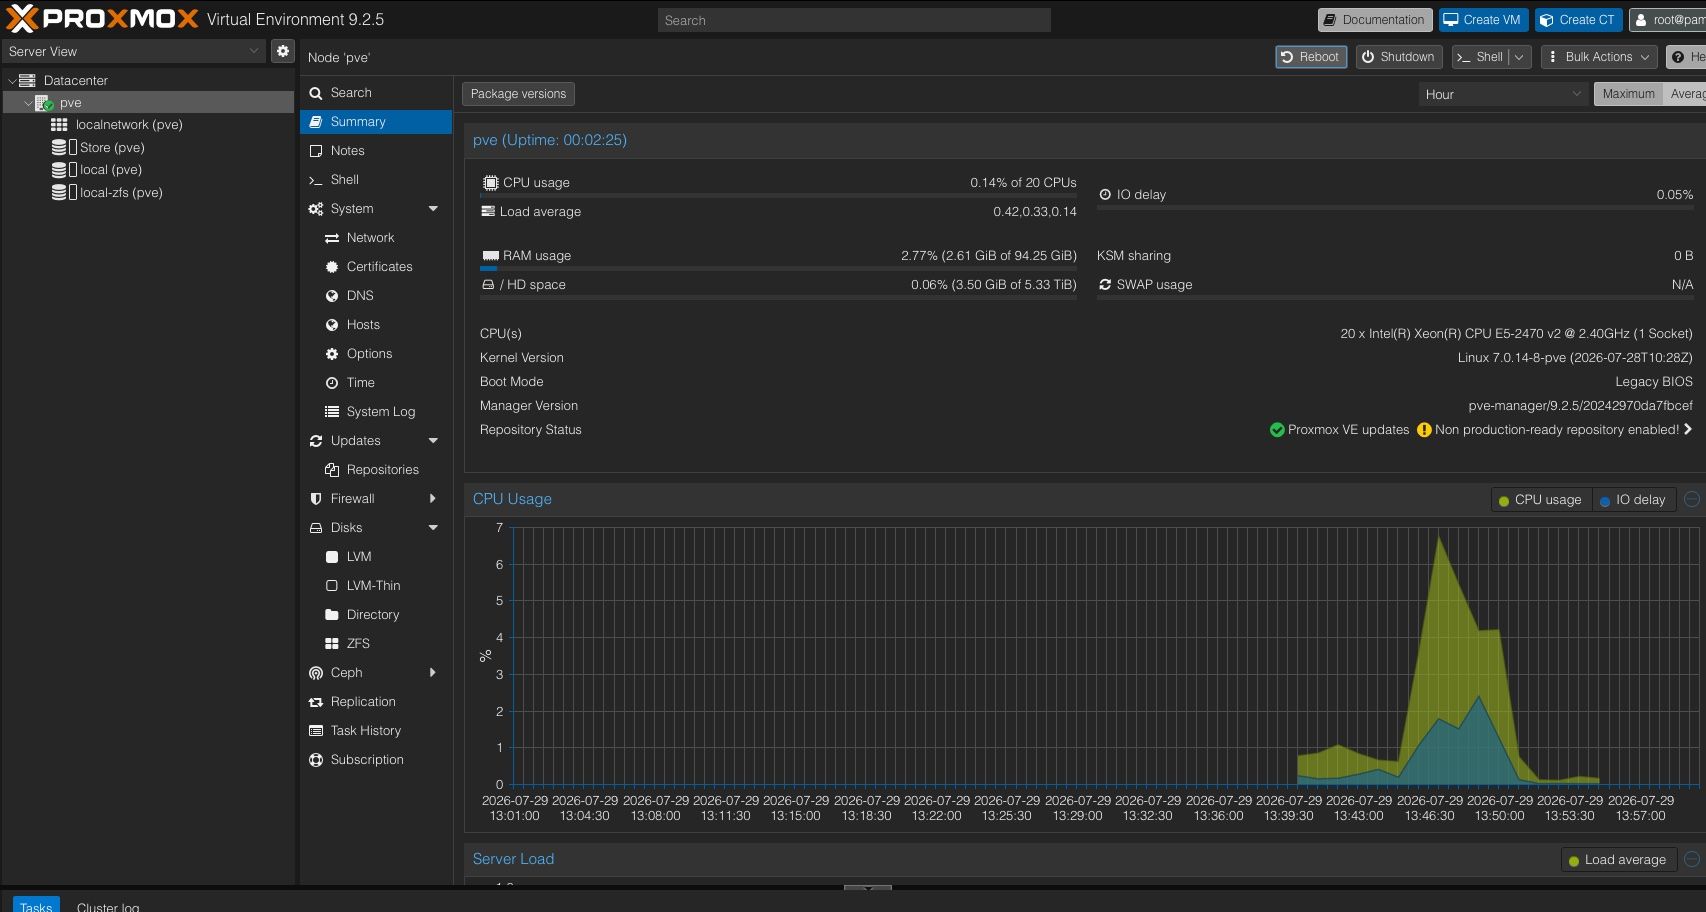Image resolution: width=1706 pixels, height=912 pixels.
Task: Click the Server View gear settings icon
Action: [283, 51]
